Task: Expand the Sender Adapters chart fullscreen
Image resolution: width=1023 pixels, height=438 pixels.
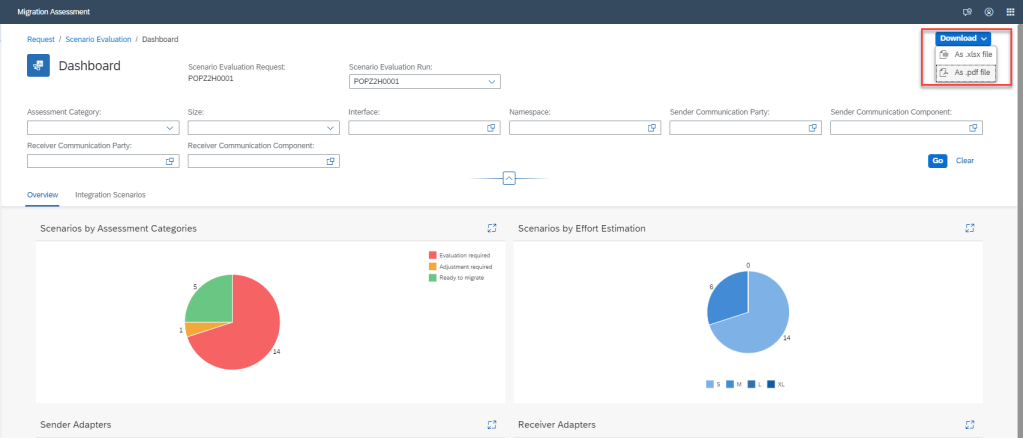Action: pos(492,425)
